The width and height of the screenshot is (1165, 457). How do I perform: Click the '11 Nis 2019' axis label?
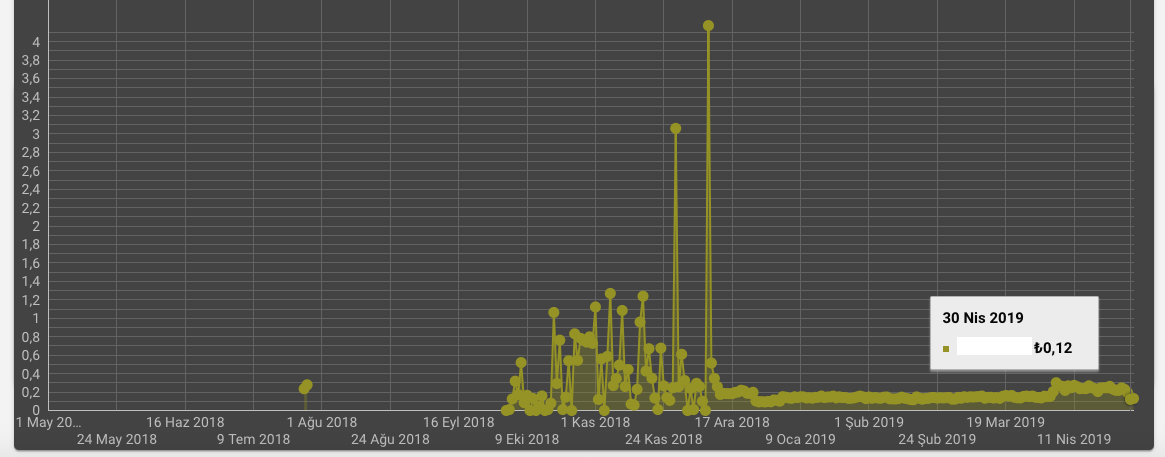[x=1074, y=439]
